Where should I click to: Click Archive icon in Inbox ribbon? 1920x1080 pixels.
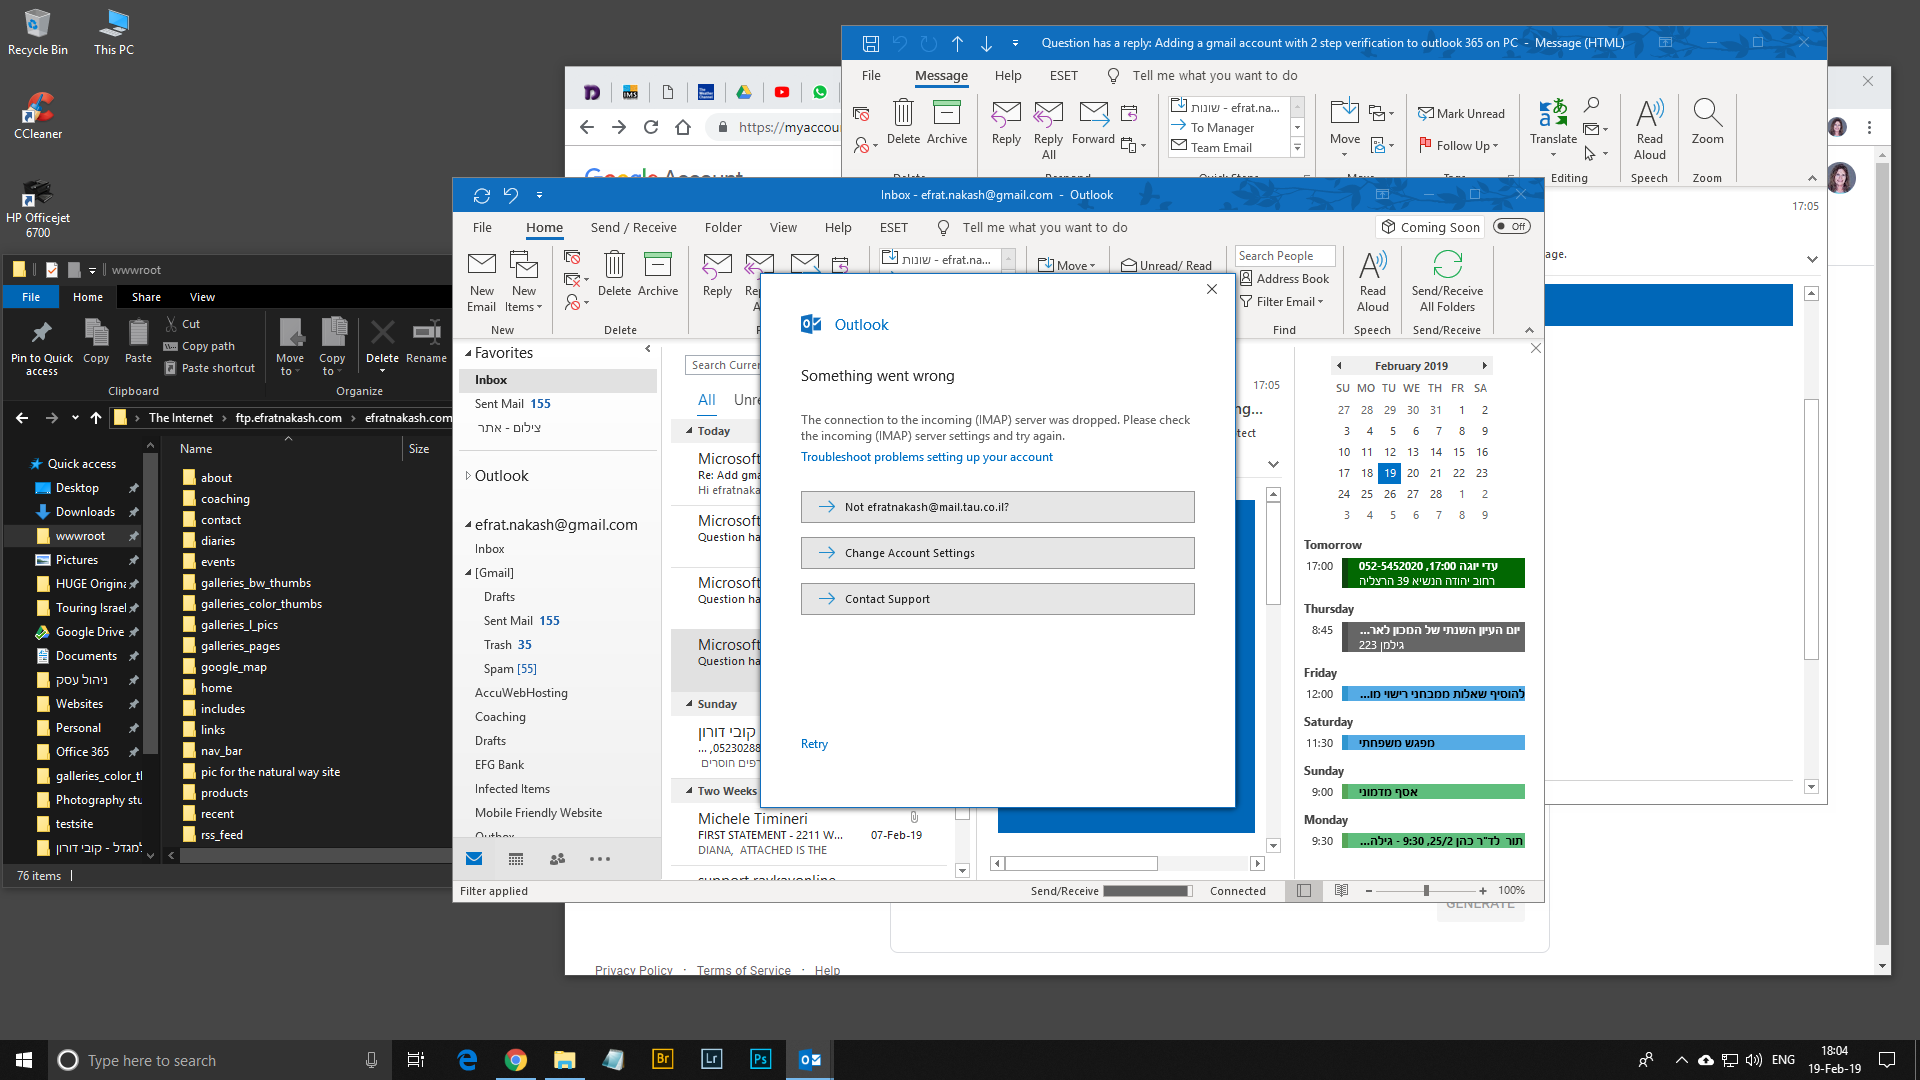point(657,274)
